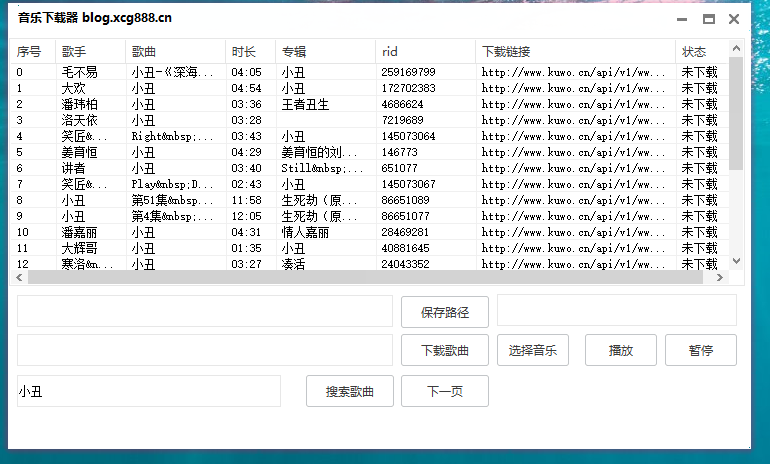Sort by 专辑 column header
Image resolution: width=770 pixels, height=464 pixels.
coord(326,52)
